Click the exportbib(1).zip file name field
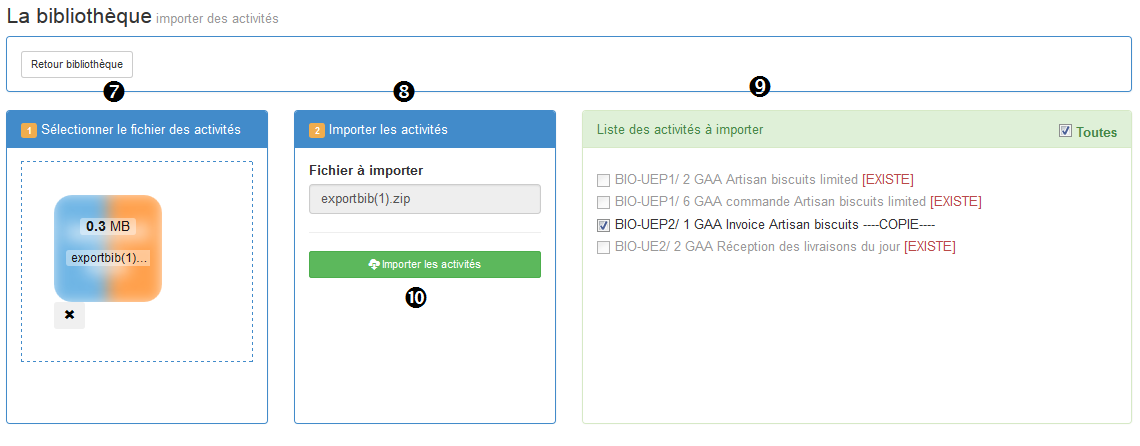Viewport: 1140px width, 446px height. point(425,199)
